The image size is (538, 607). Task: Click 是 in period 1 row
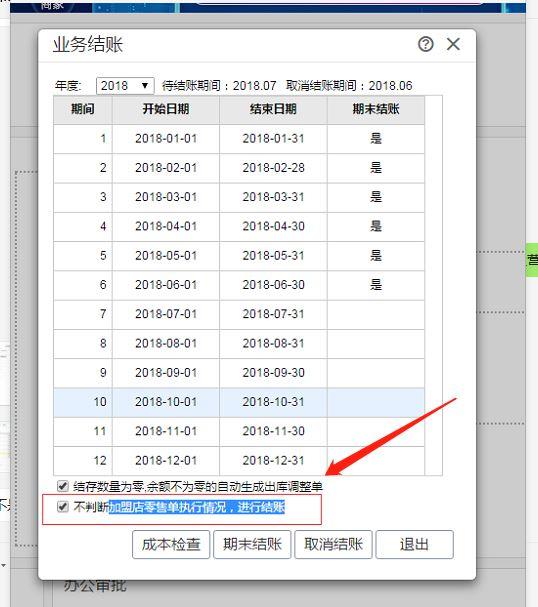[376, 139]
